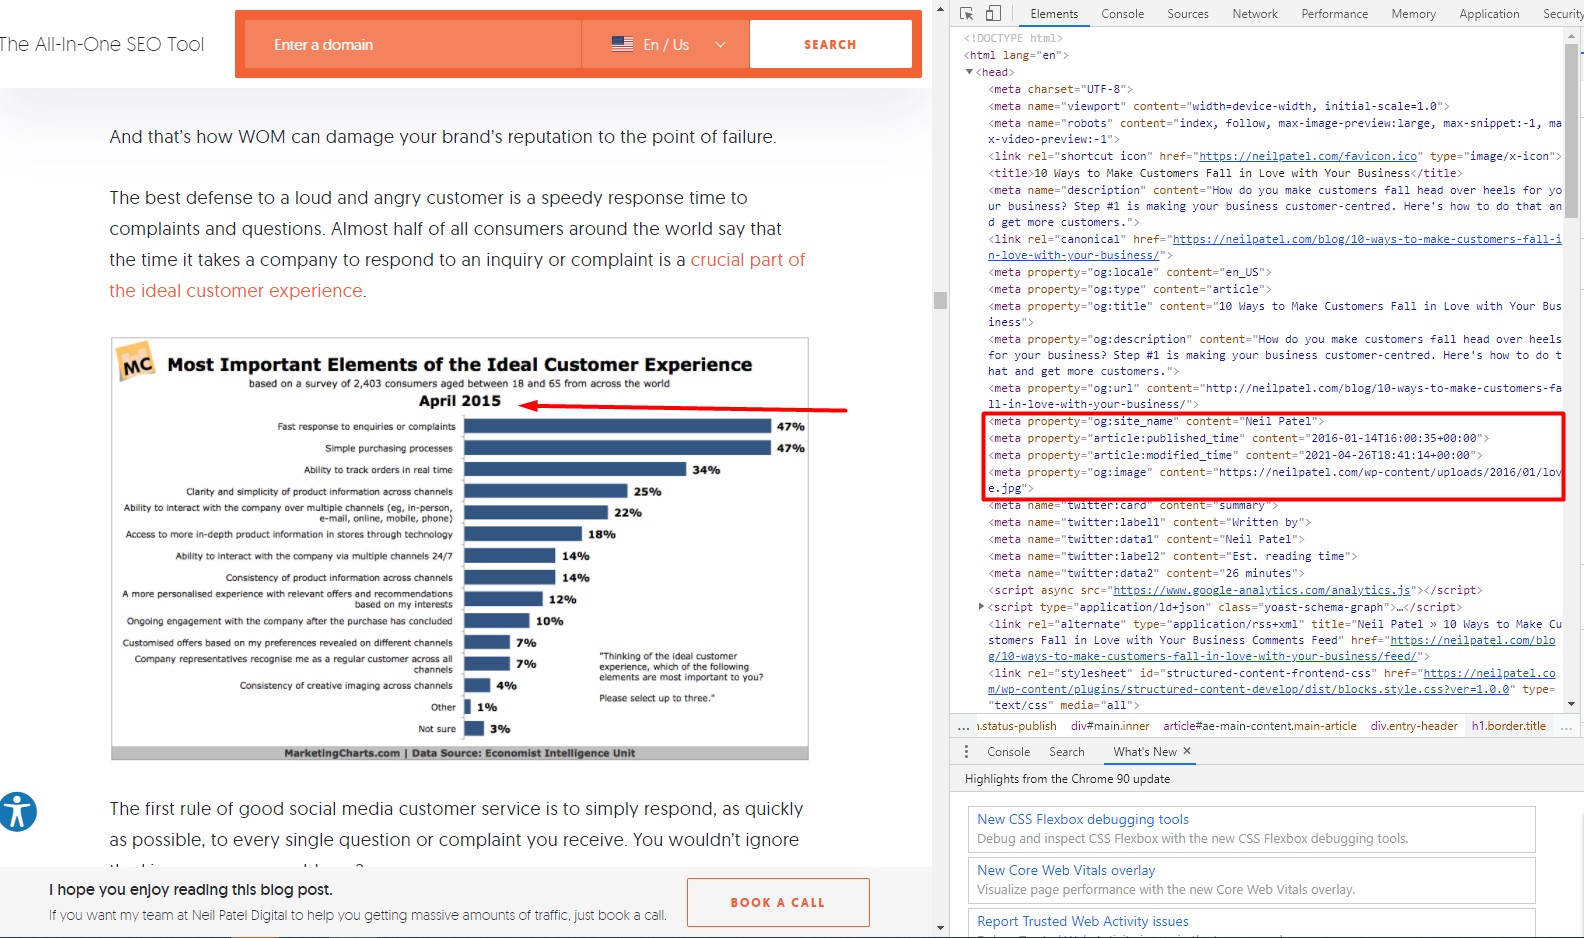The width and height of the screenshot is (1584, 938).
Task: Open the Security tab
Action: tap(1562, 14)
